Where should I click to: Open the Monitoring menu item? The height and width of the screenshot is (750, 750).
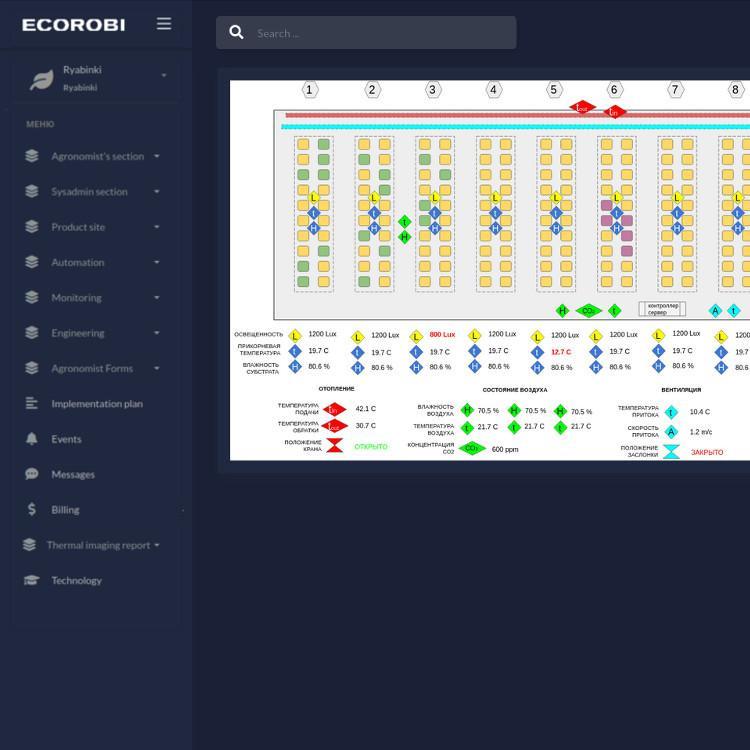76,298
